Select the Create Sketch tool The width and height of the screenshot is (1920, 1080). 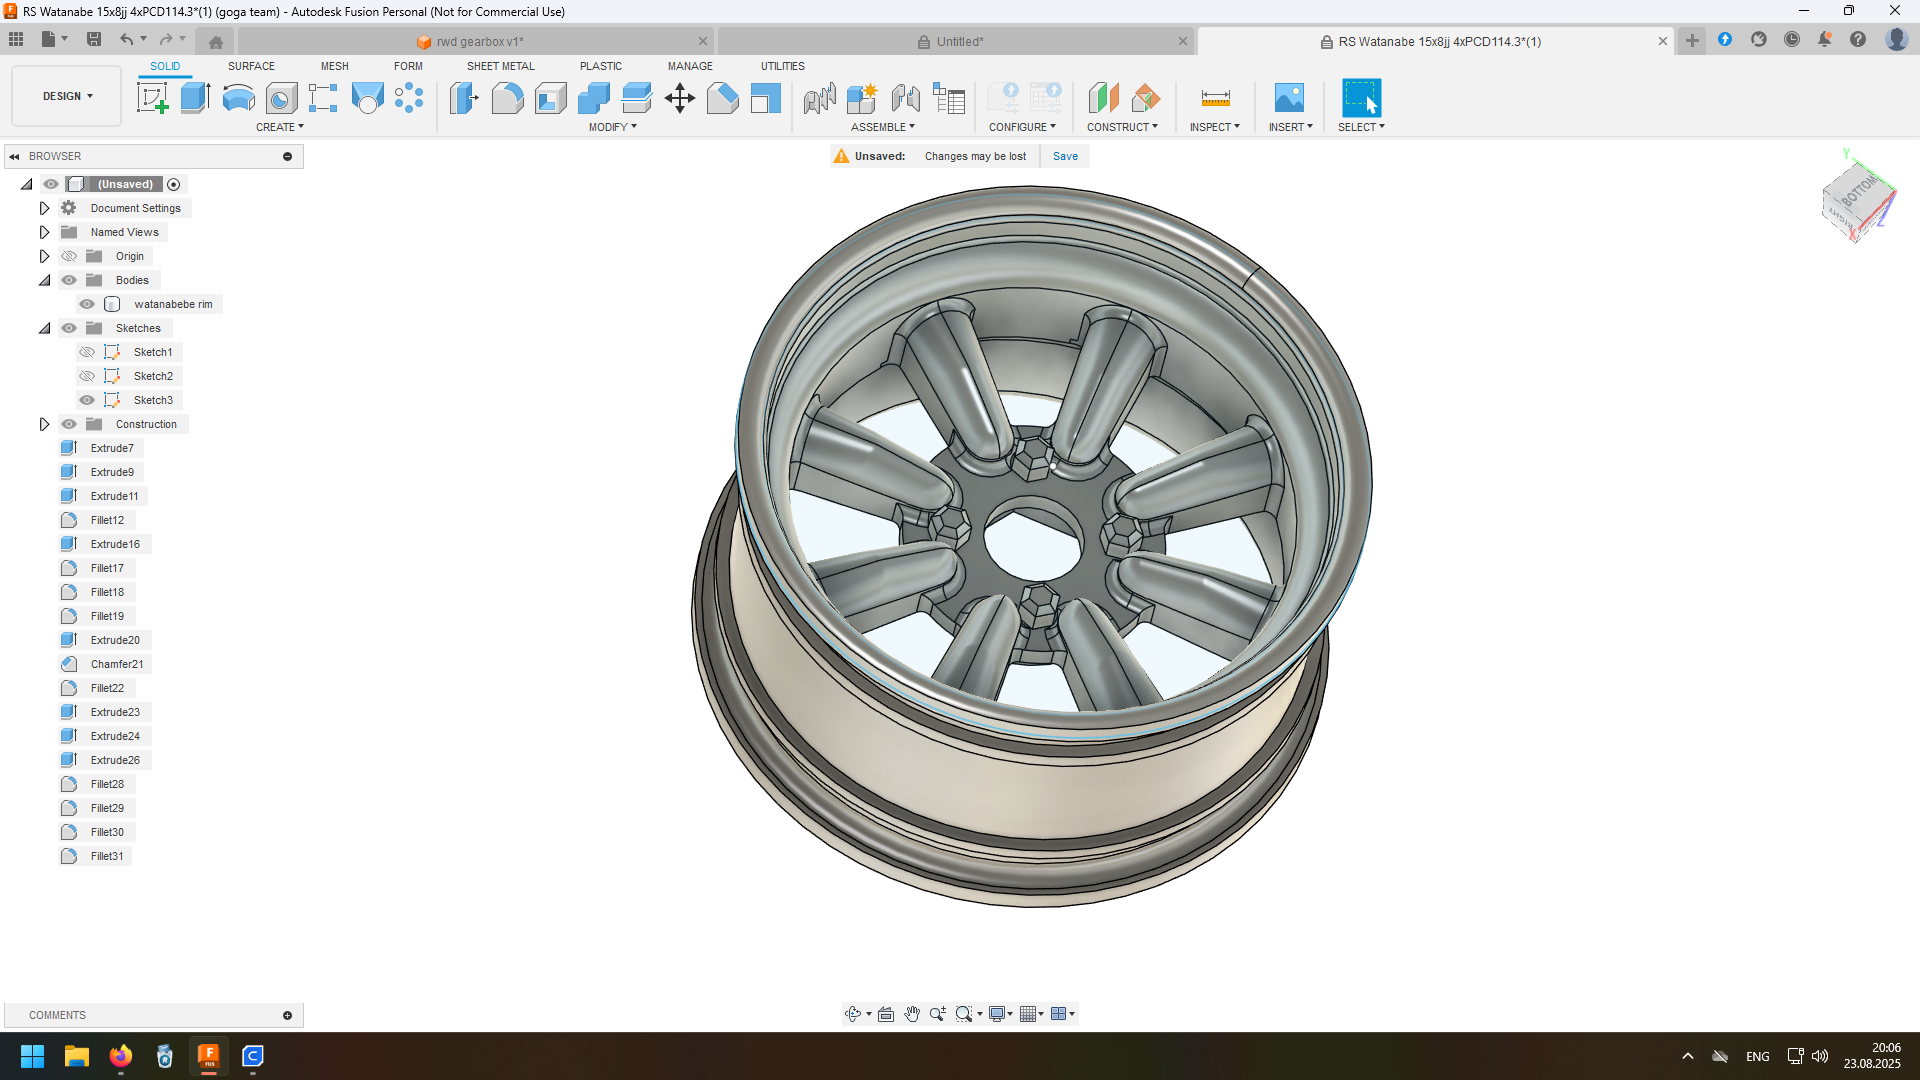pyautogui.click(x=152, y=98)
